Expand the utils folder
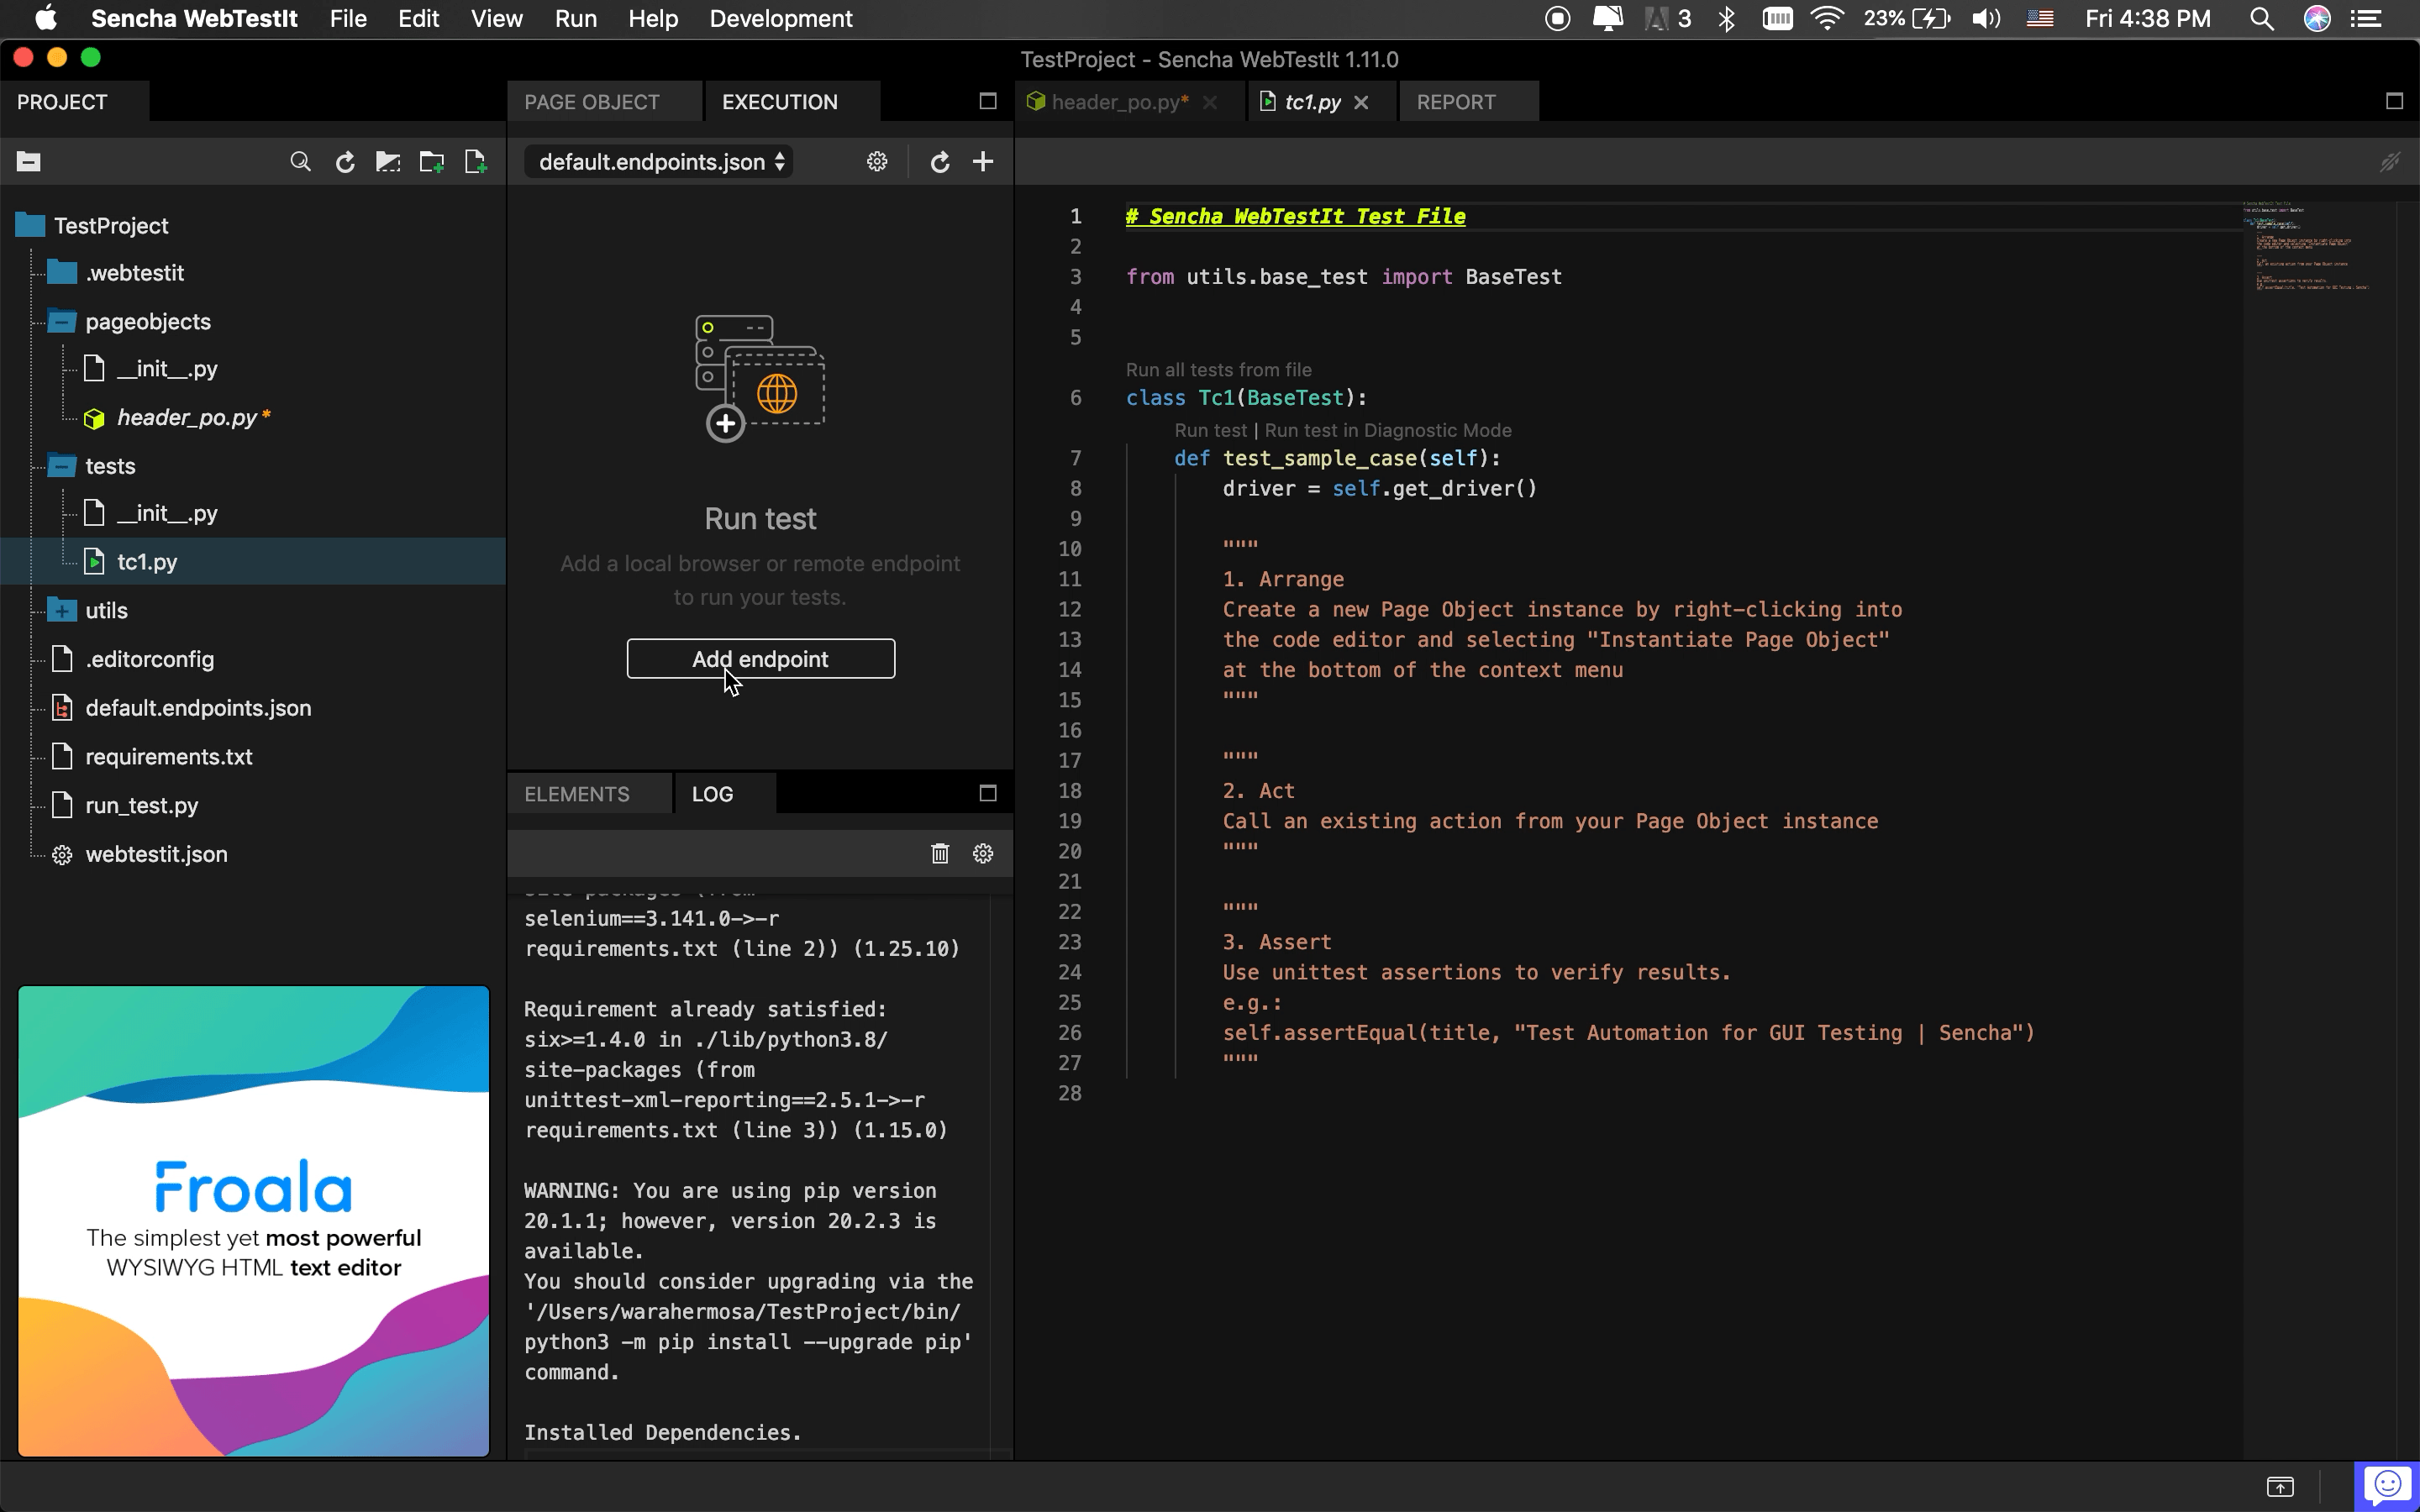This screenshot has width=2420, height=1512. point(62,610)
